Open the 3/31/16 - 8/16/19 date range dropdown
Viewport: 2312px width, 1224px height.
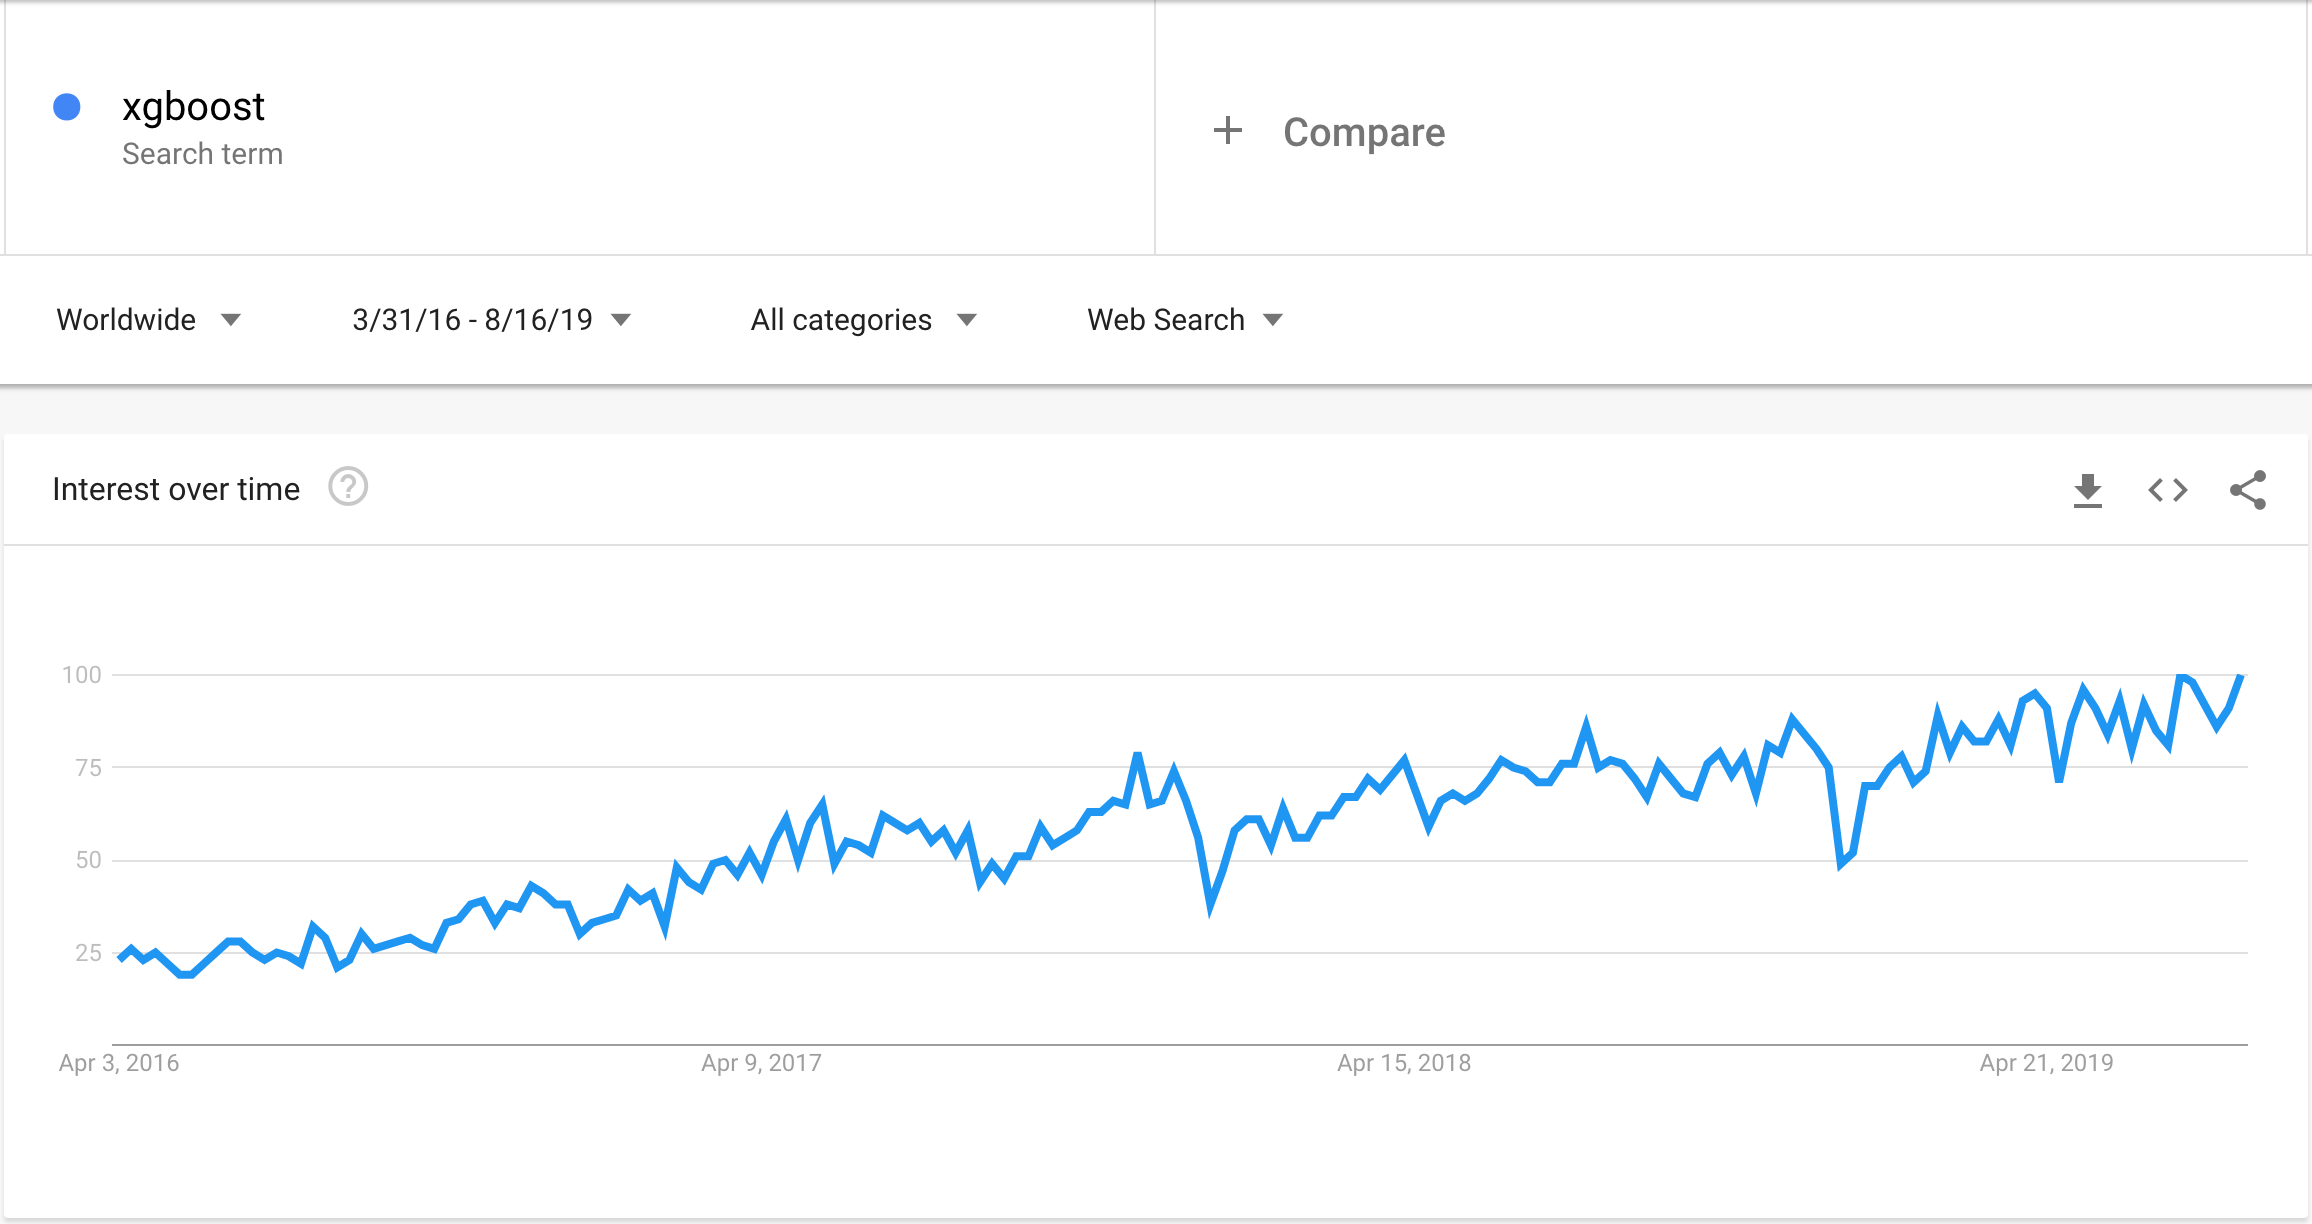point(491,320)
